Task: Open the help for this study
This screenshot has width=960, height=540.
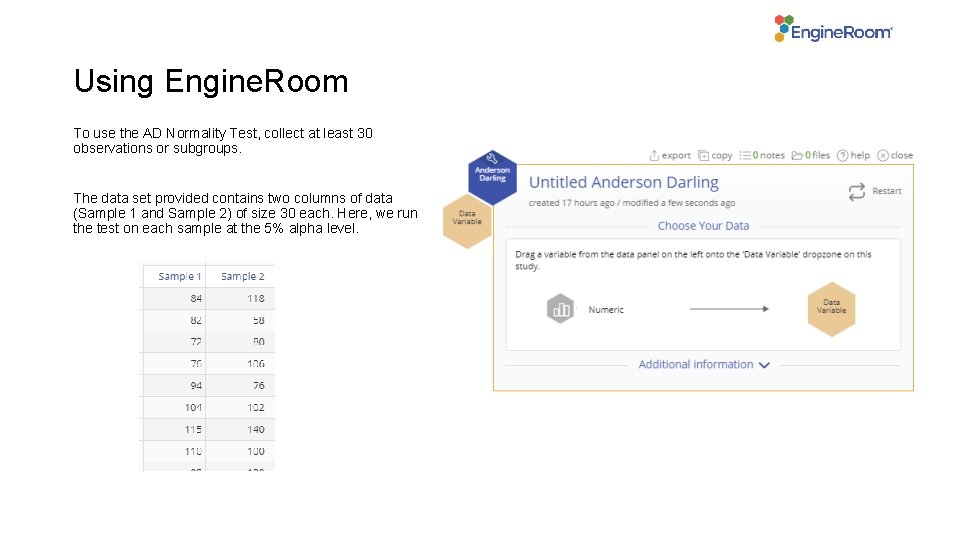Action: [x=853, y=156]
